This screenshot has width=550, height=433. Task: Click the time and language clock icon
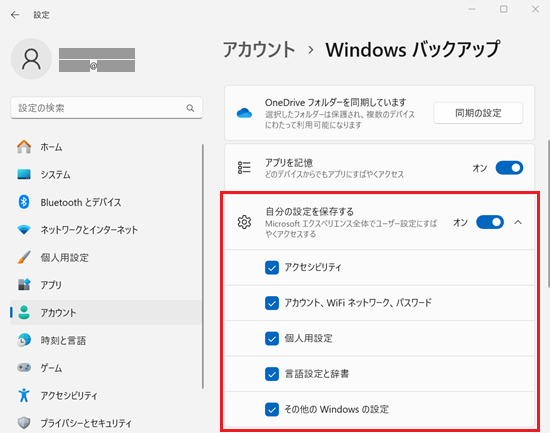click(24, 340)
